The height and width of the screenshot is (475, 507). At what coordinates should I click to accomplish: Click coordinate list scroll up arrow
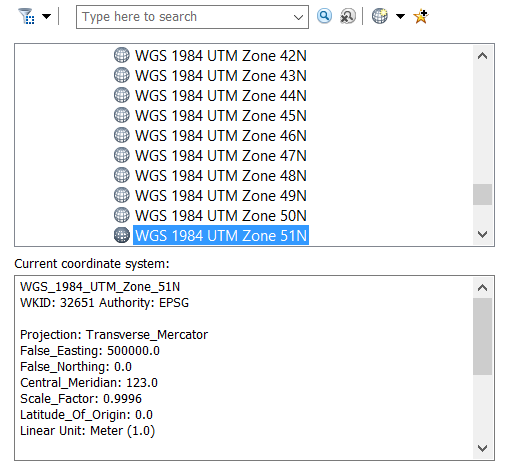point(482,56)
